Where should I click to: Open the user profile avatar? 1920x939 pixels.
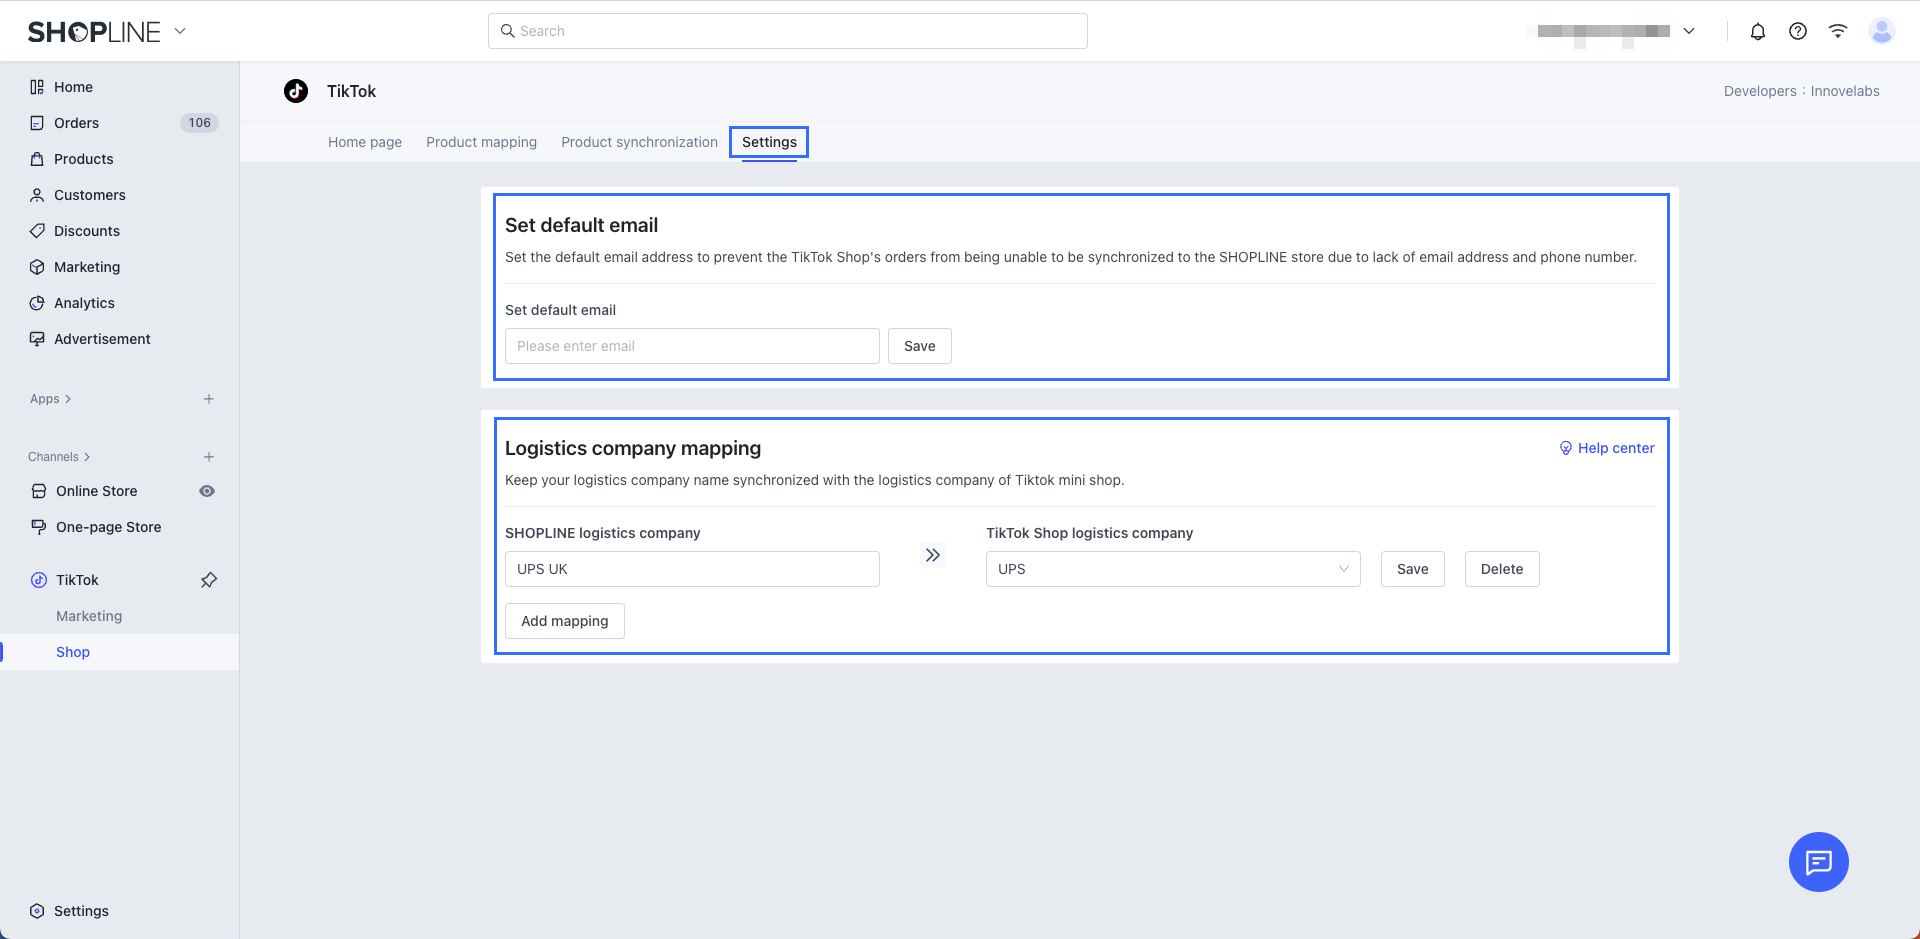pyautogui.click(x=1881, y=31)
